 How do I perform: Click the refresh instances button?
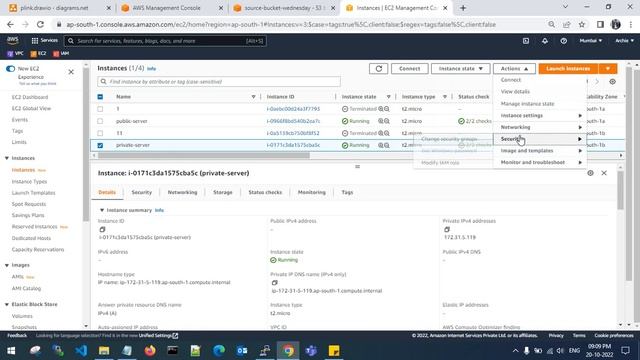click(x=378, y=69)
